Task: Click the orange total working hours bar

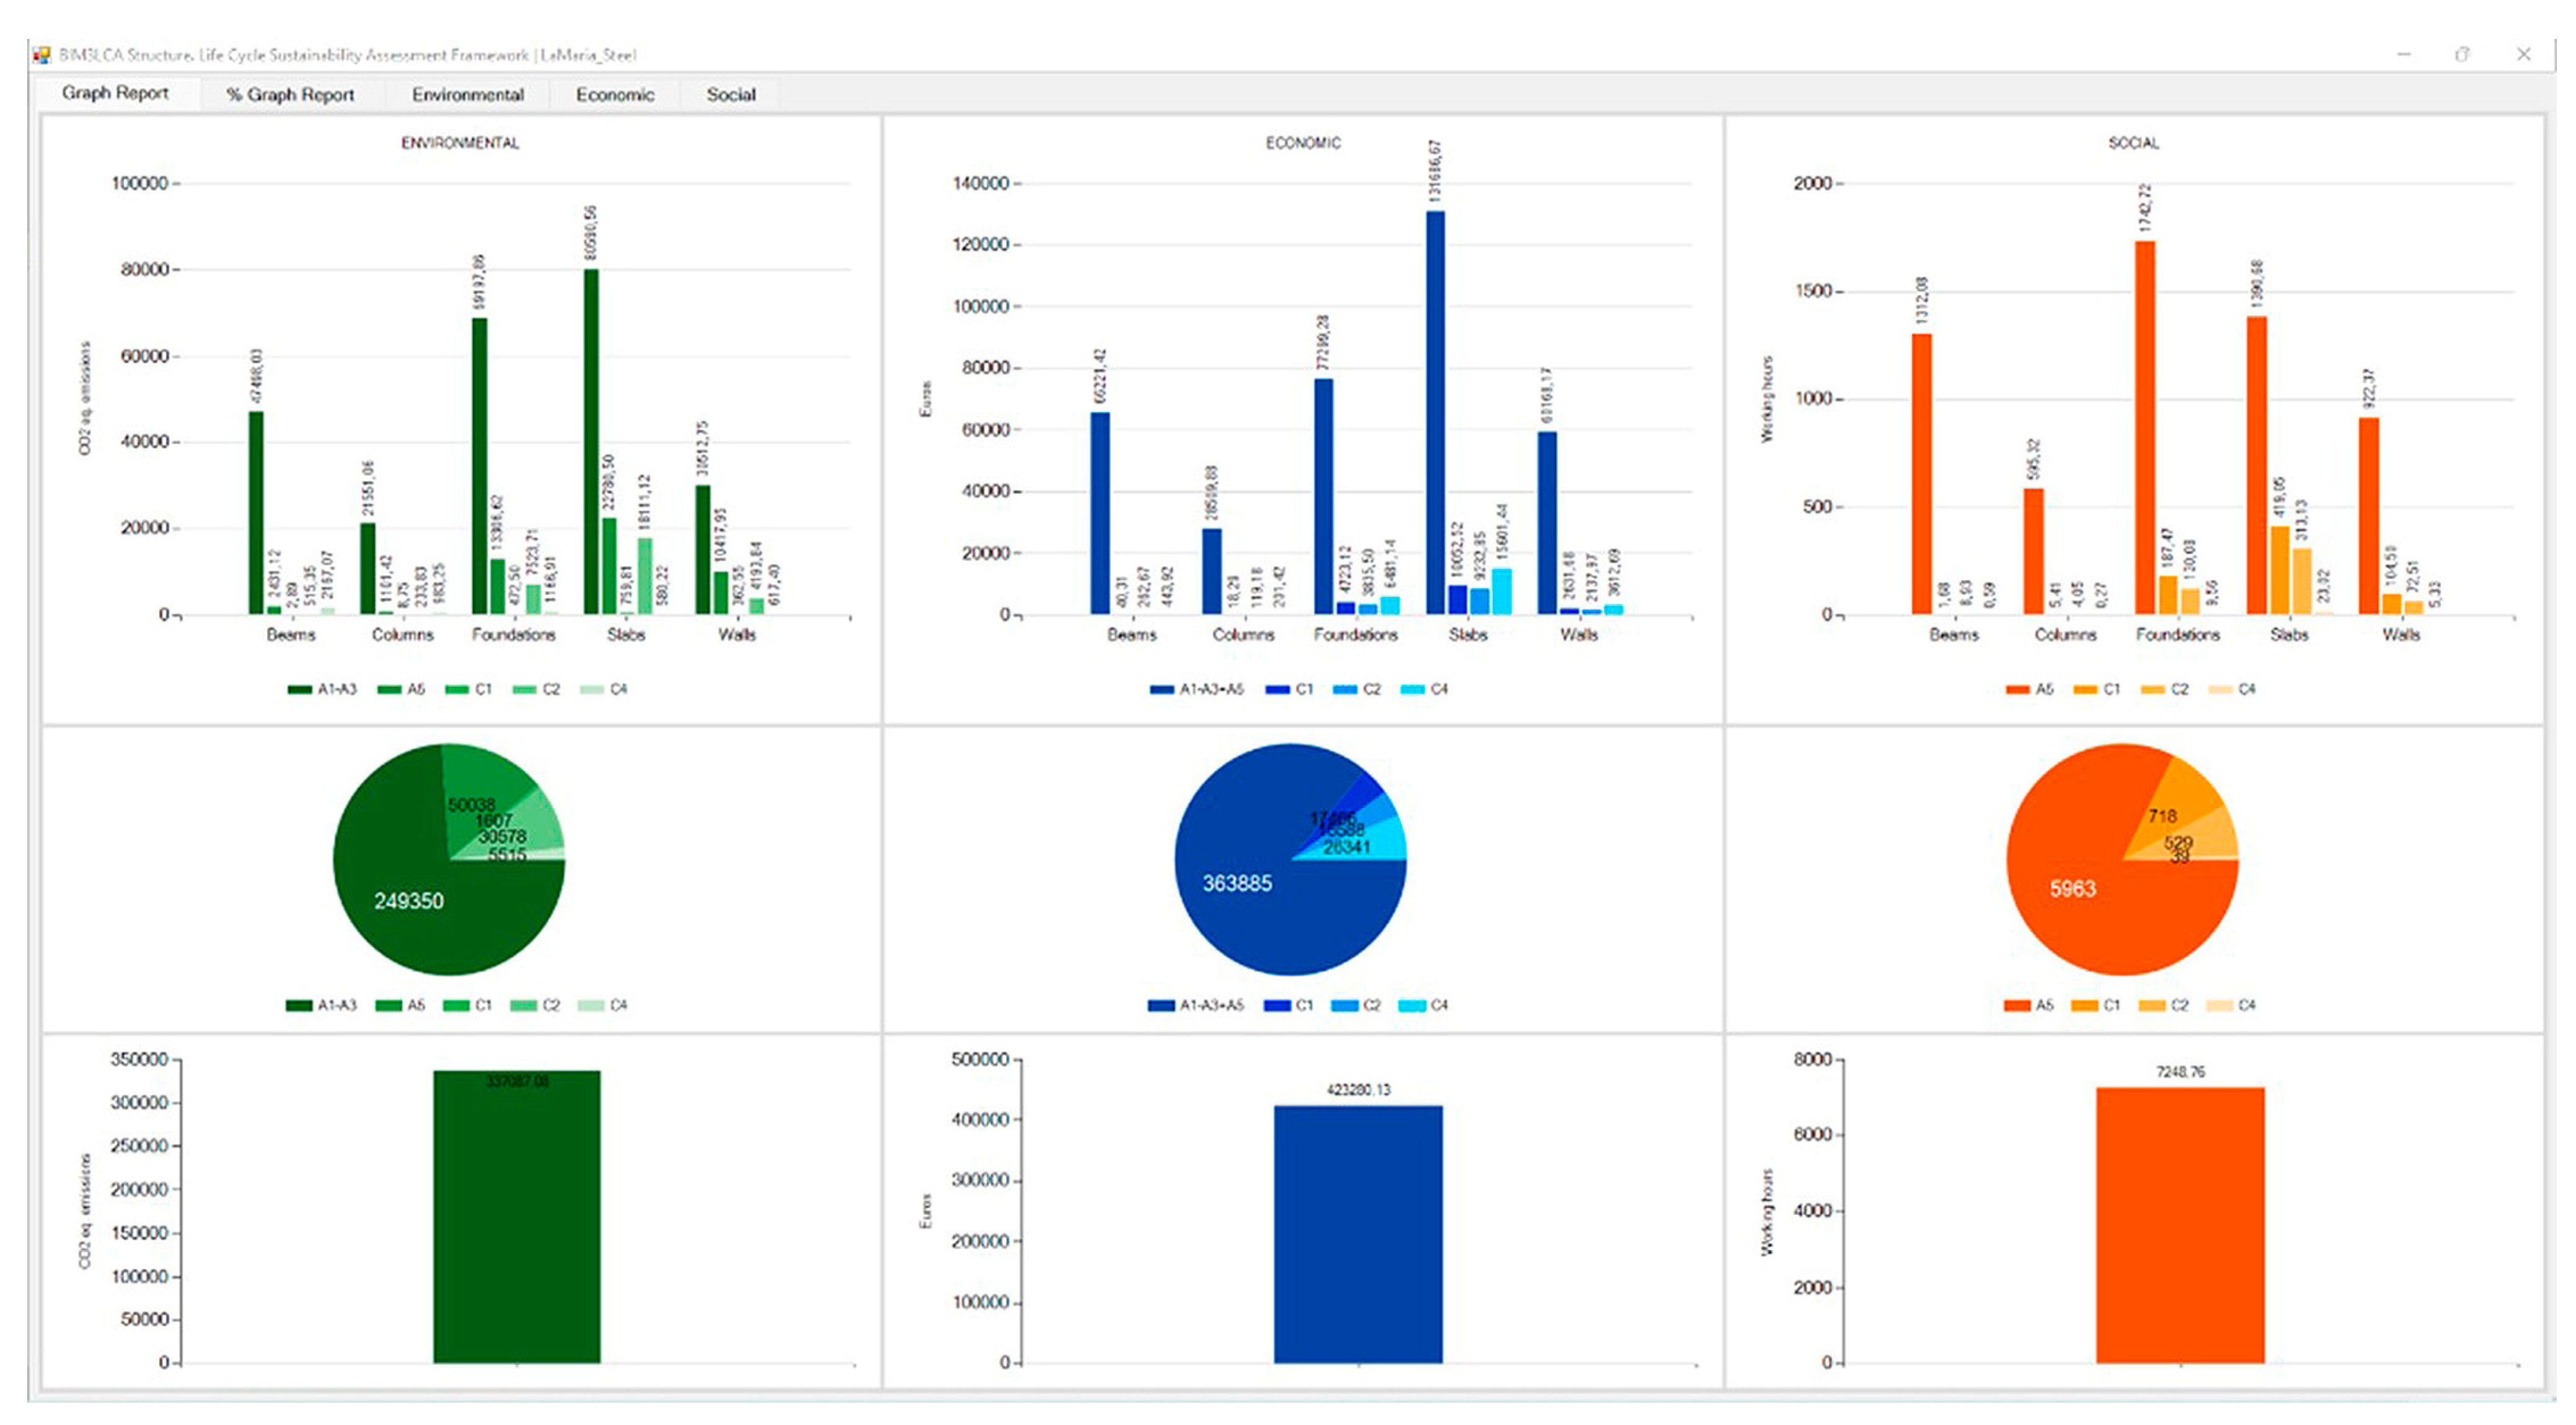Action: [x=2180, y=1225]
